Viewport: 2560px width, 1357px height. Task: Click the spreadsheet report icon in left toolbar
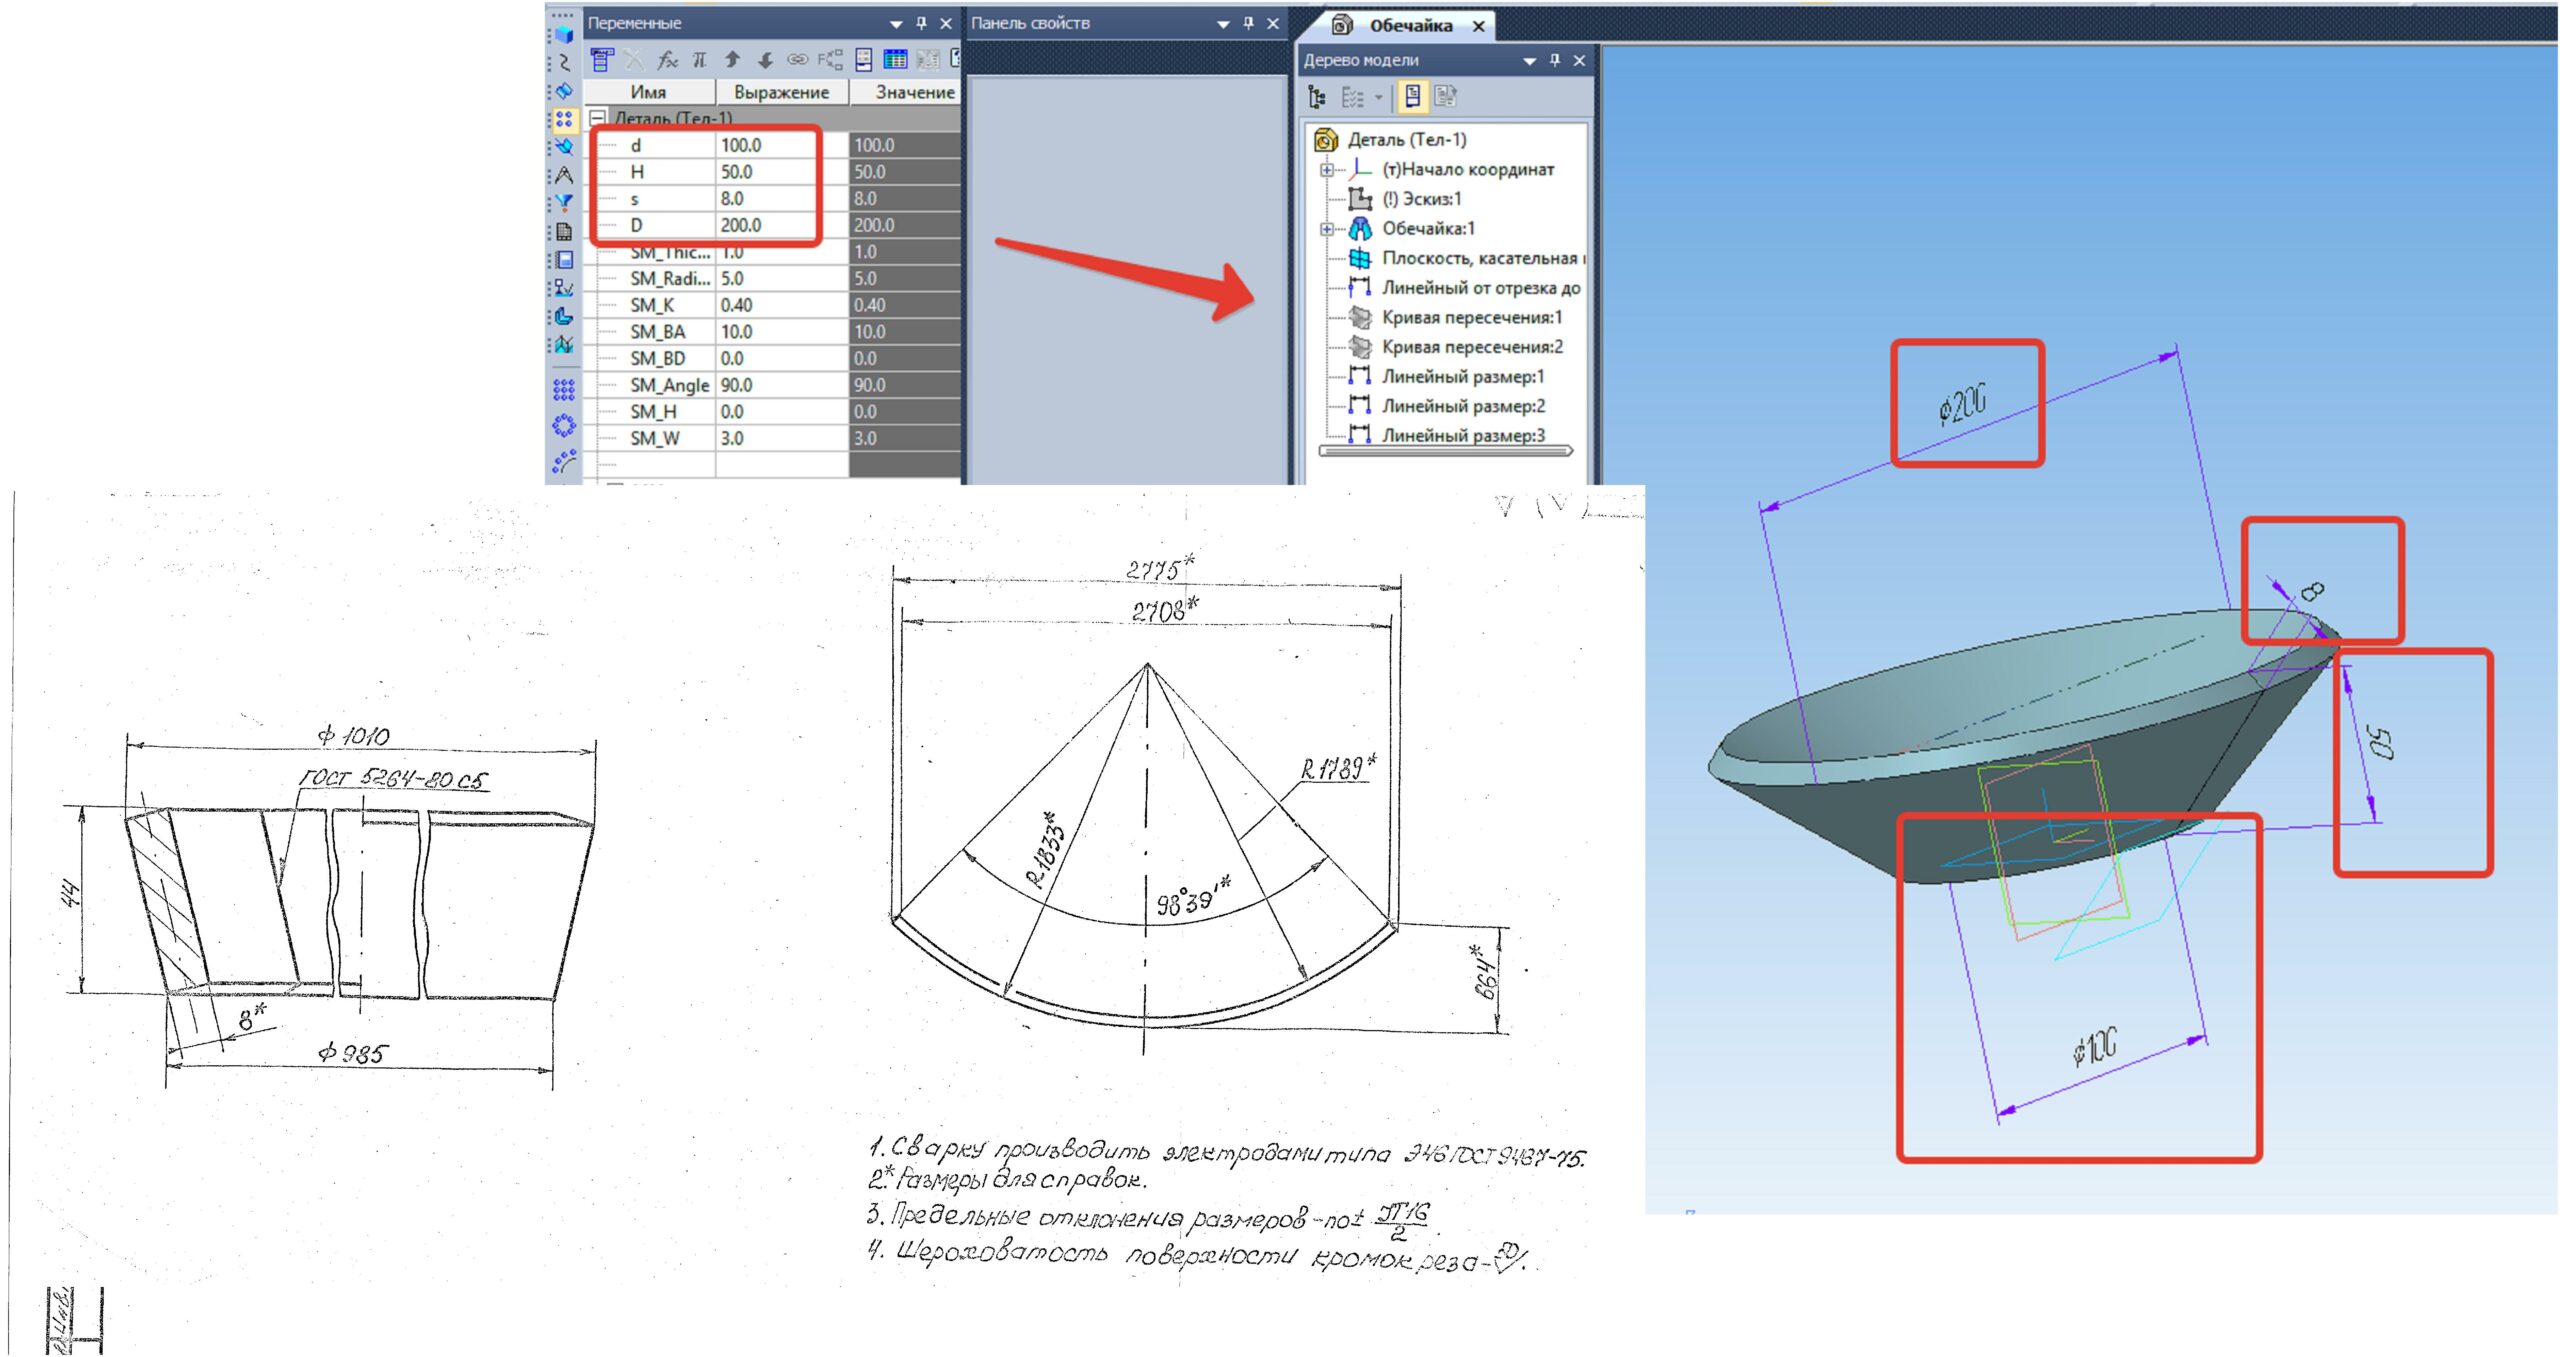pos(564,232)
